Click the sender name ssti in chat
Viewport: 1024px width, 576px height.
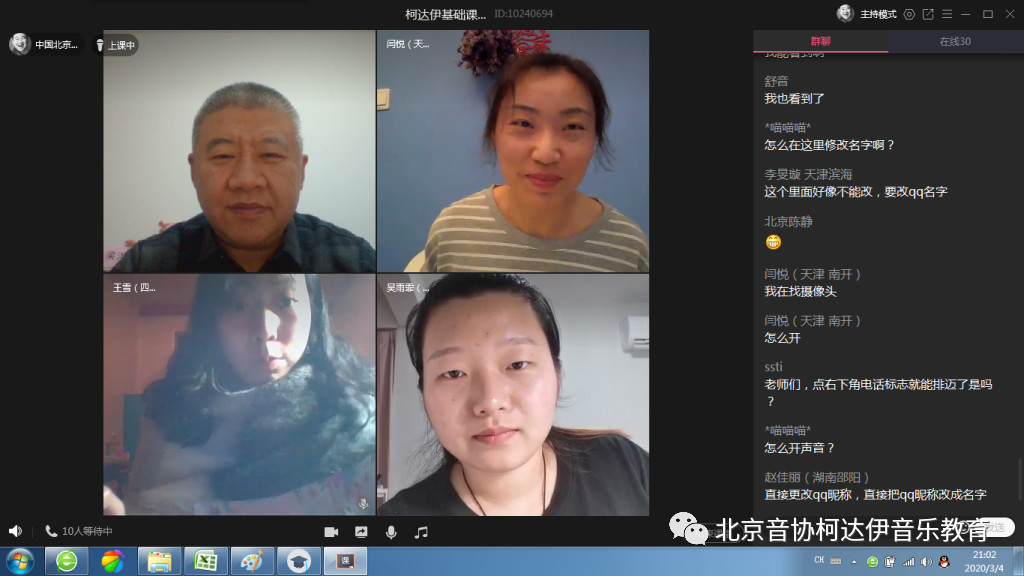click(773, 367)
